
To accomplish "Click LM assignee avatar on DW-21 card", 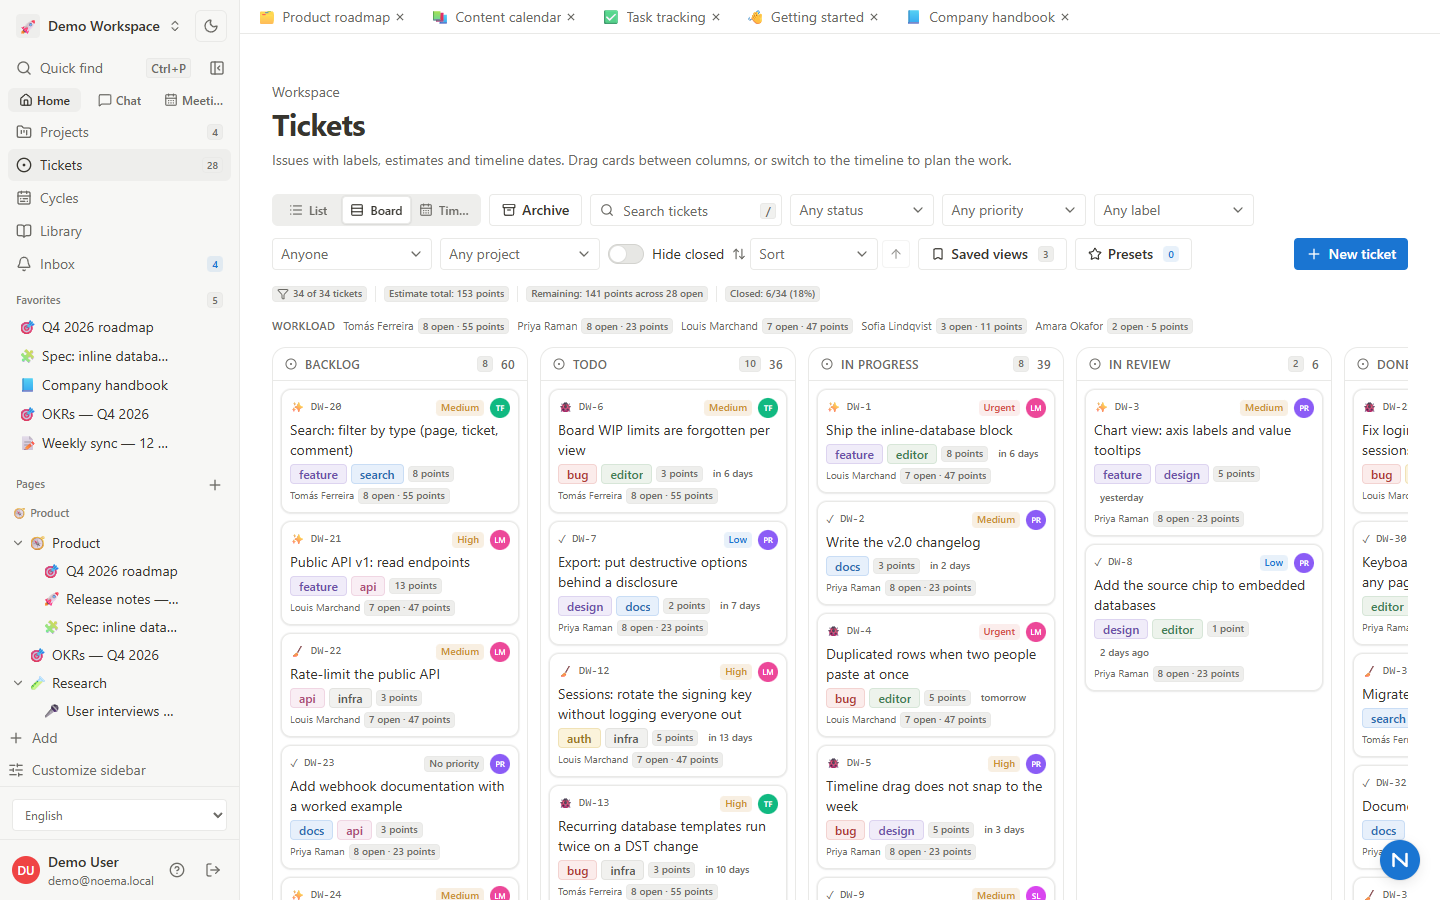I will coord(500,540).
